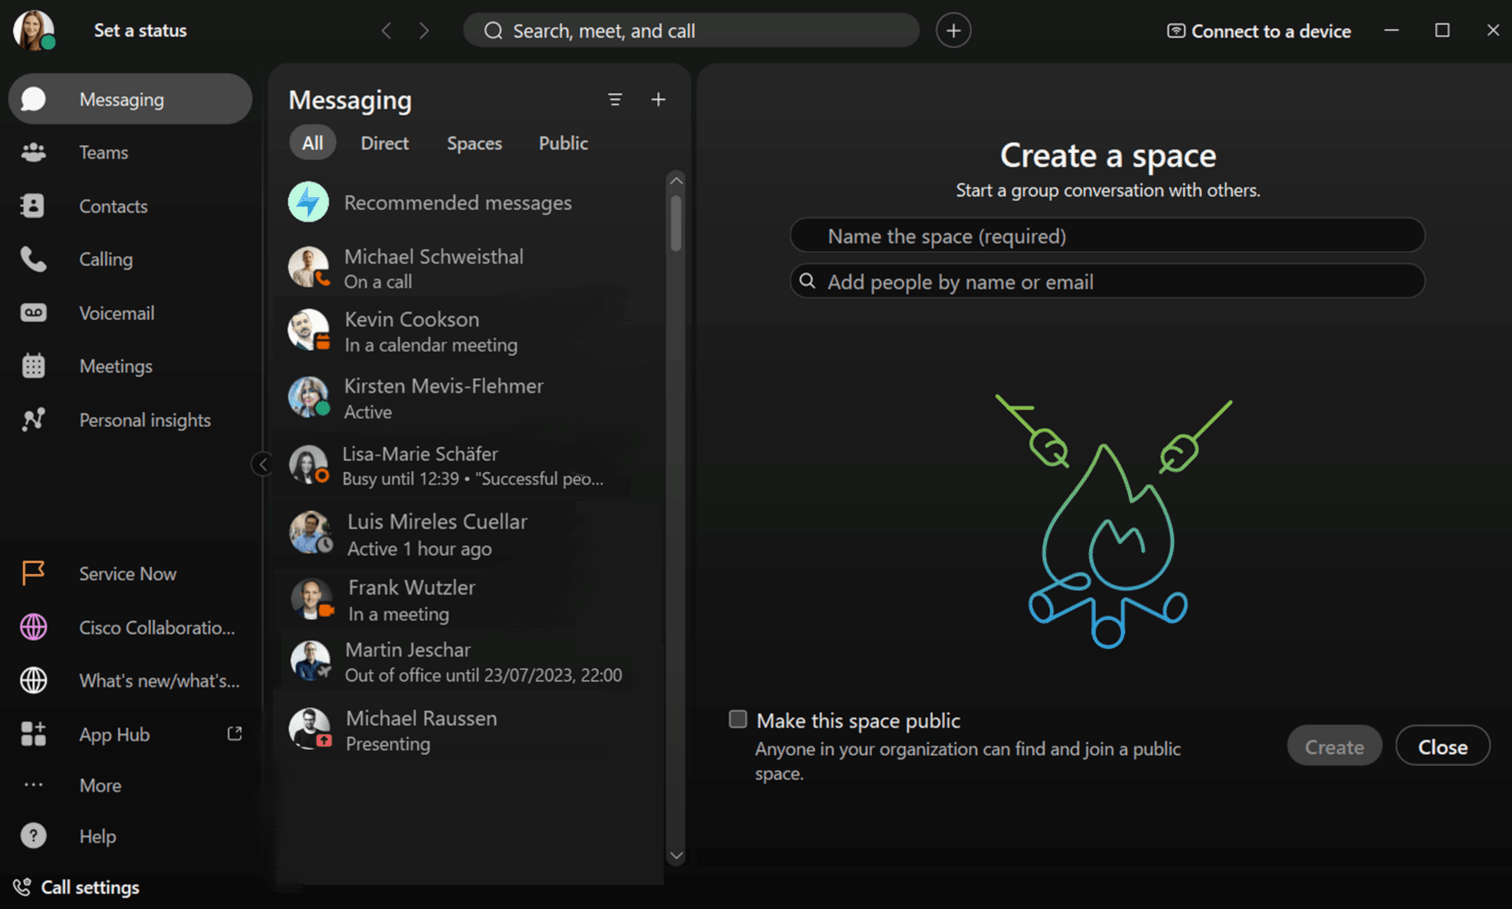The height and width of the screenshot is (909, 1512).
Task: Click the profile avatar in top-left
Action: [x=33, y=30]
